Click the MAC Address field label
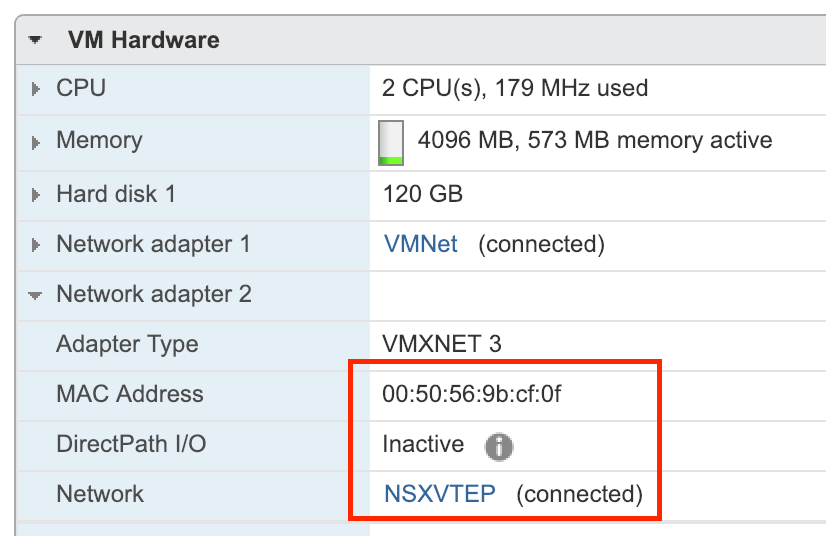The width and height of the screenshot is (826, 536). click(130, 394)
